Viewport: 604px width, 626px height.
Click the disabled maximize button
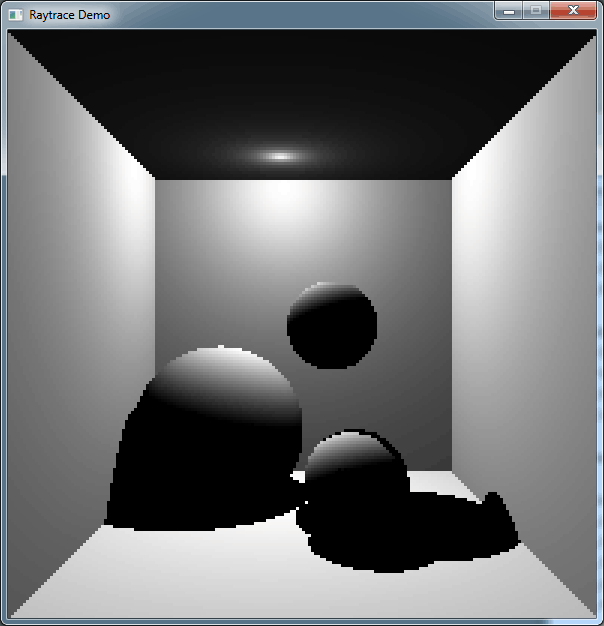535,11
